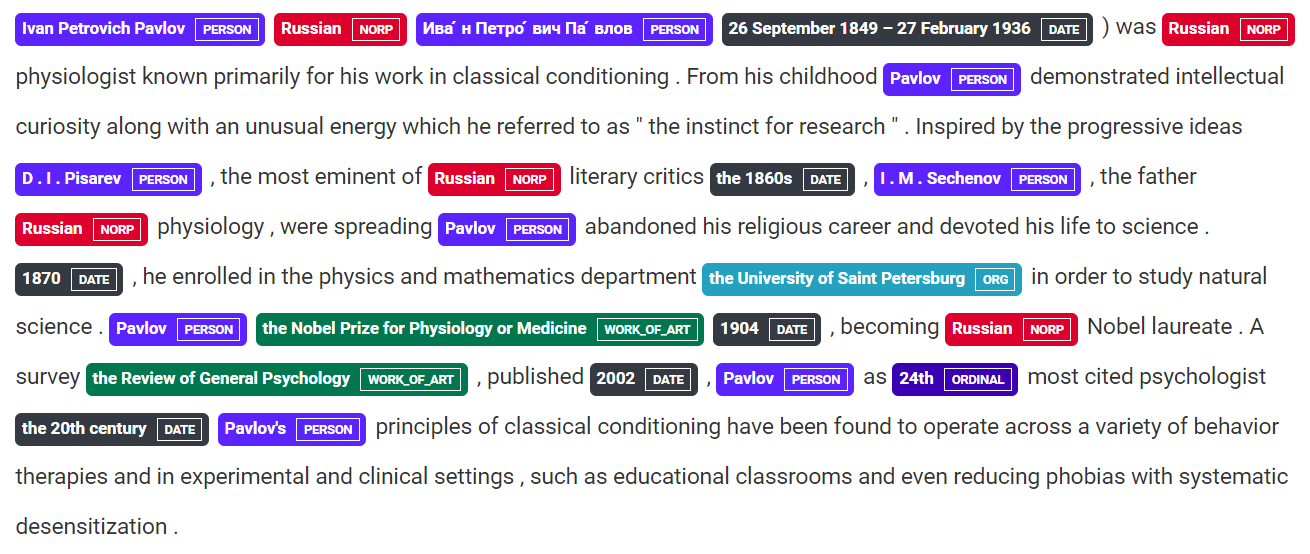The height and width of the screenshot is (554, 1310).
Task: Select the Russian entity before 'Nobel laureate'
Action: 1011,329
